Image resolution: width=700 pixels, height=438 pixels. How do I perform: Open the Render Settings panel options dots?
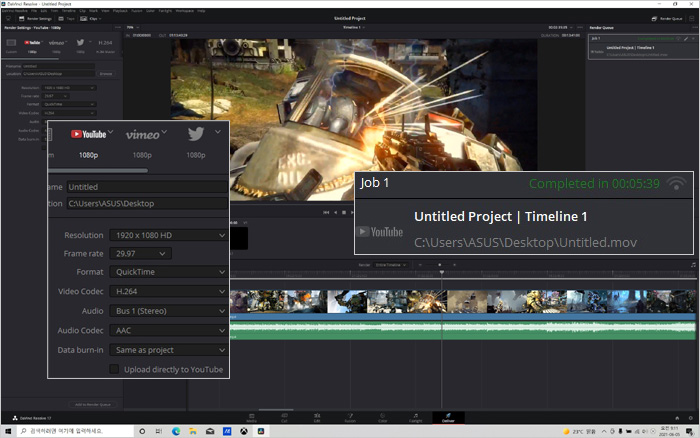pos(117,28)
